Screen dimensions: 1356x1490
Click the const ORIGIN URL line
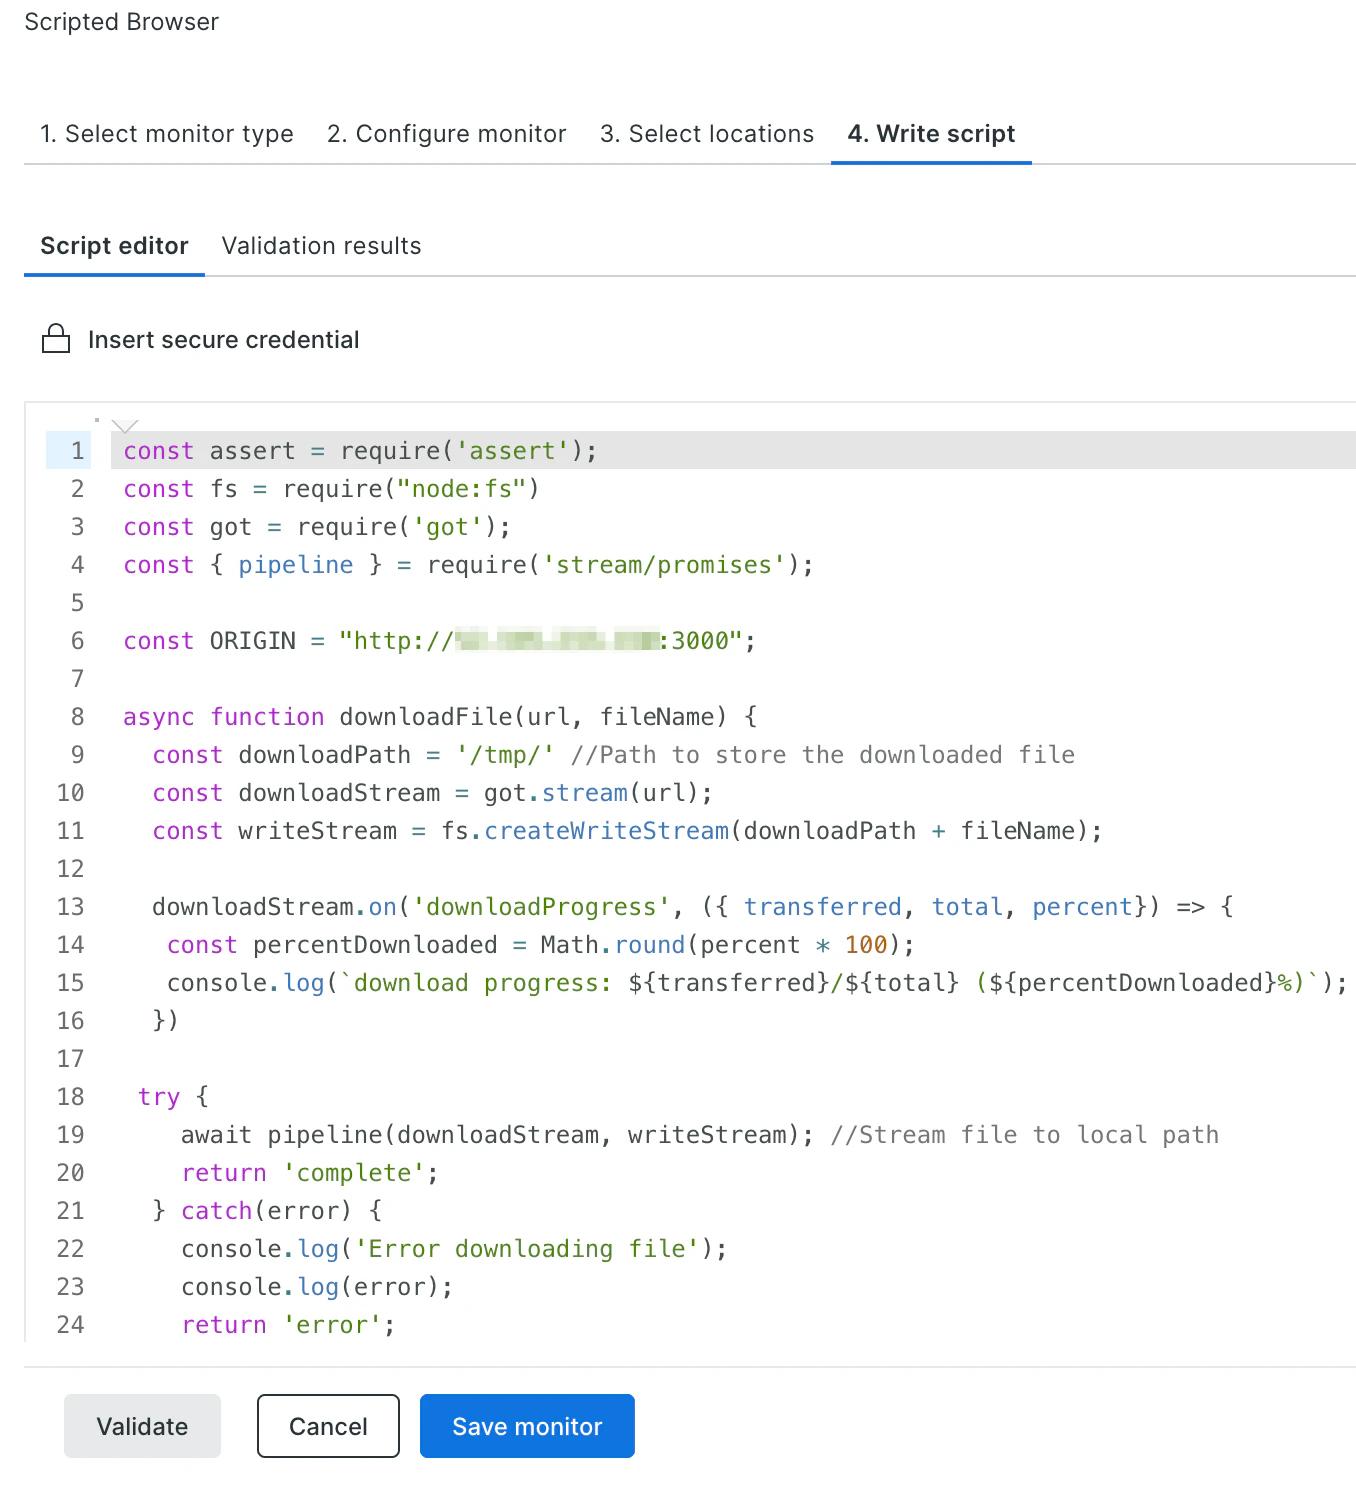point(440,641)
